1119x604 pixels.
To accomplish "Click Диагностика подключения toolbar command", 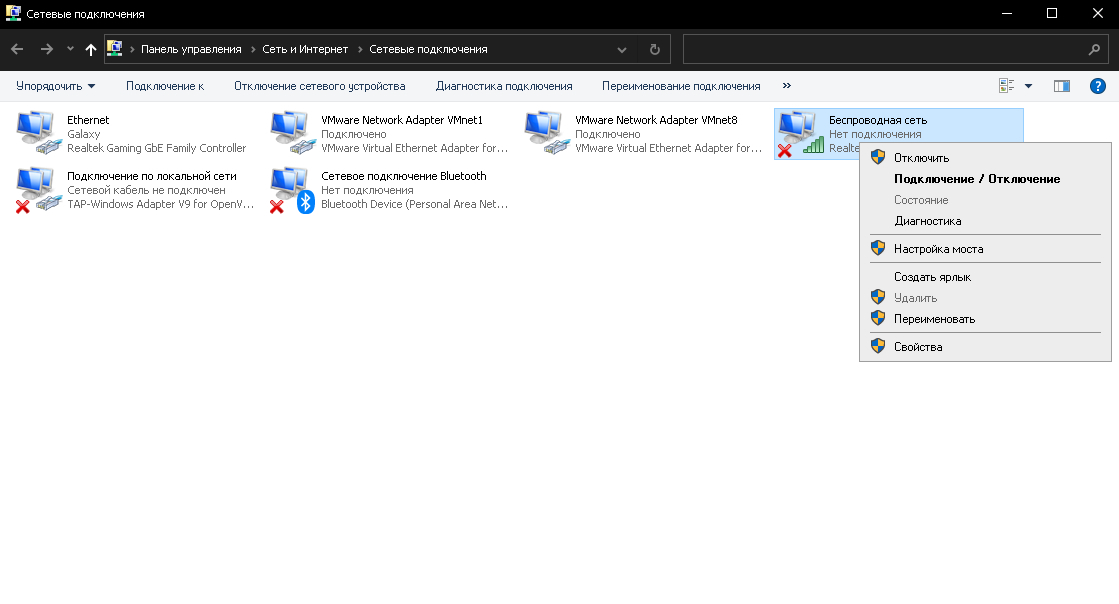I will tap(504, 86).
